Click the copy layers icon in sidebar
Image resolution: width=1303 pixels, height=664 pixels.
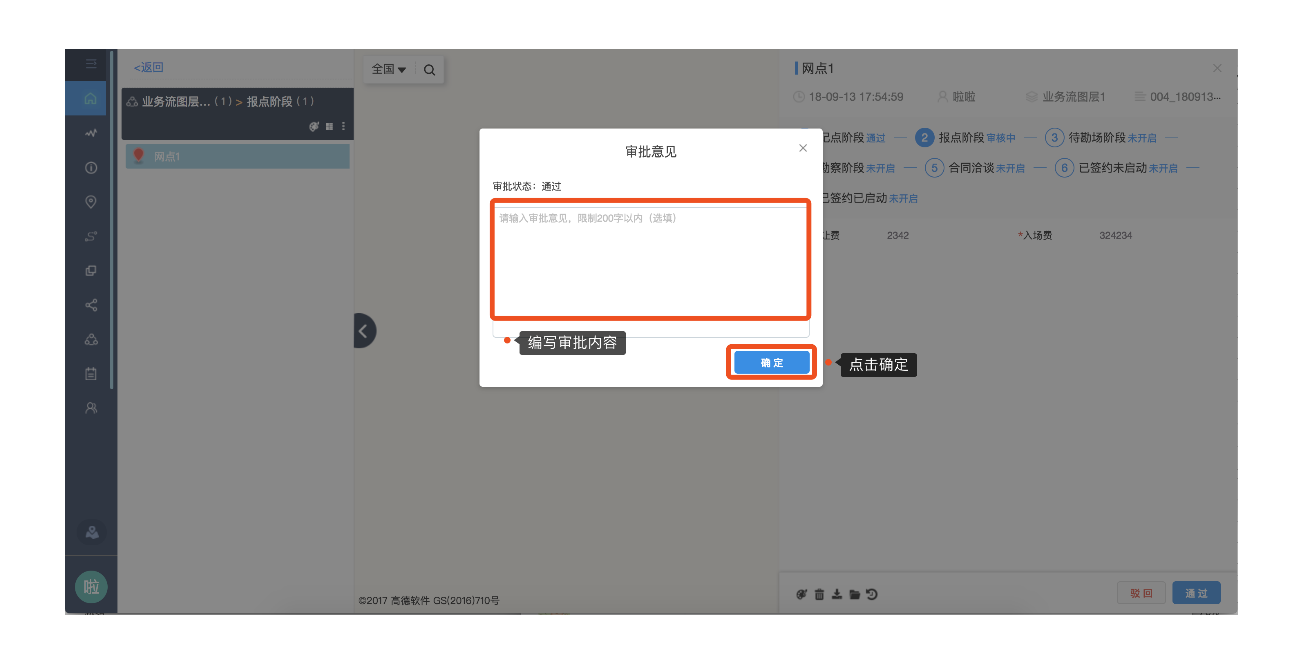[x=91, y=270]
